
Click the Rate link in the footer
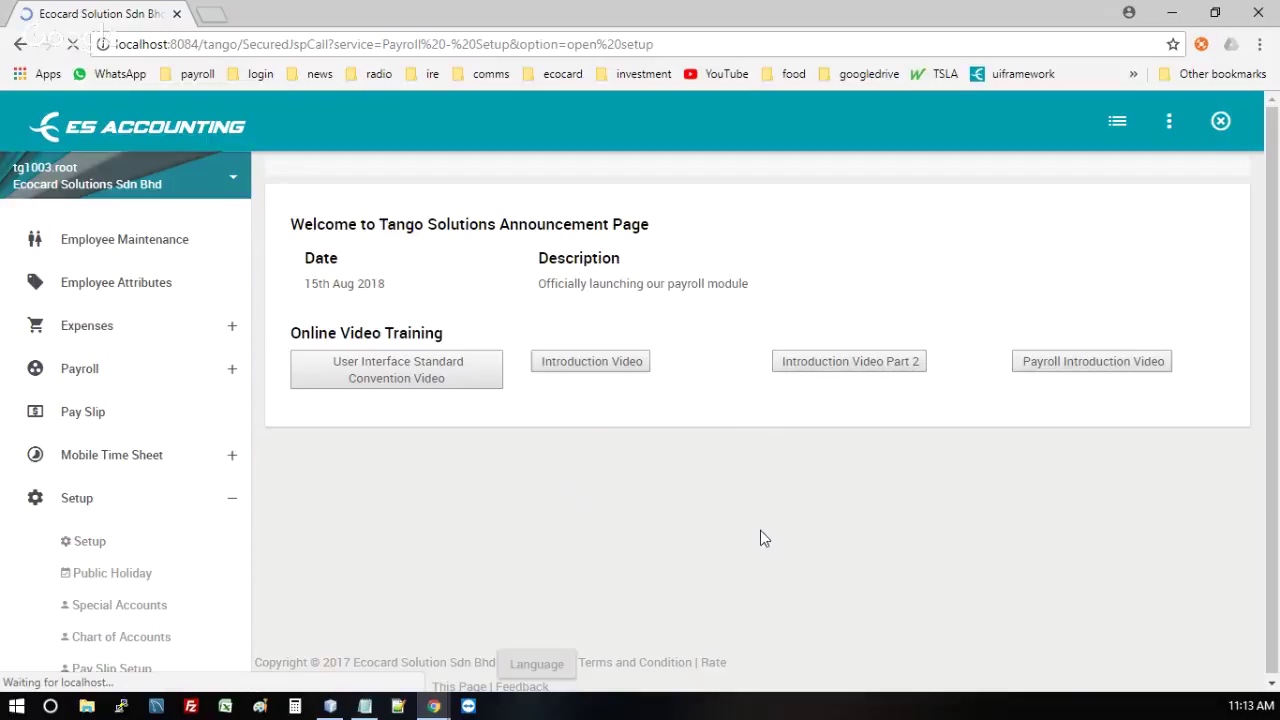(x=714, y=662)
